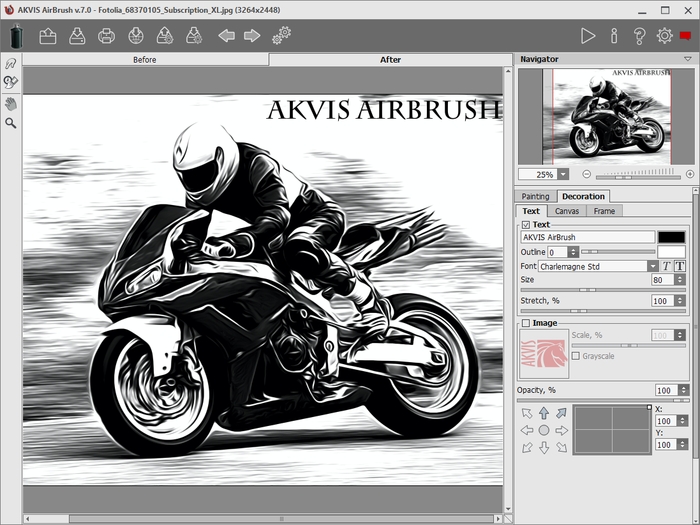Zoom in with the plus icon

tap(690, 174)
